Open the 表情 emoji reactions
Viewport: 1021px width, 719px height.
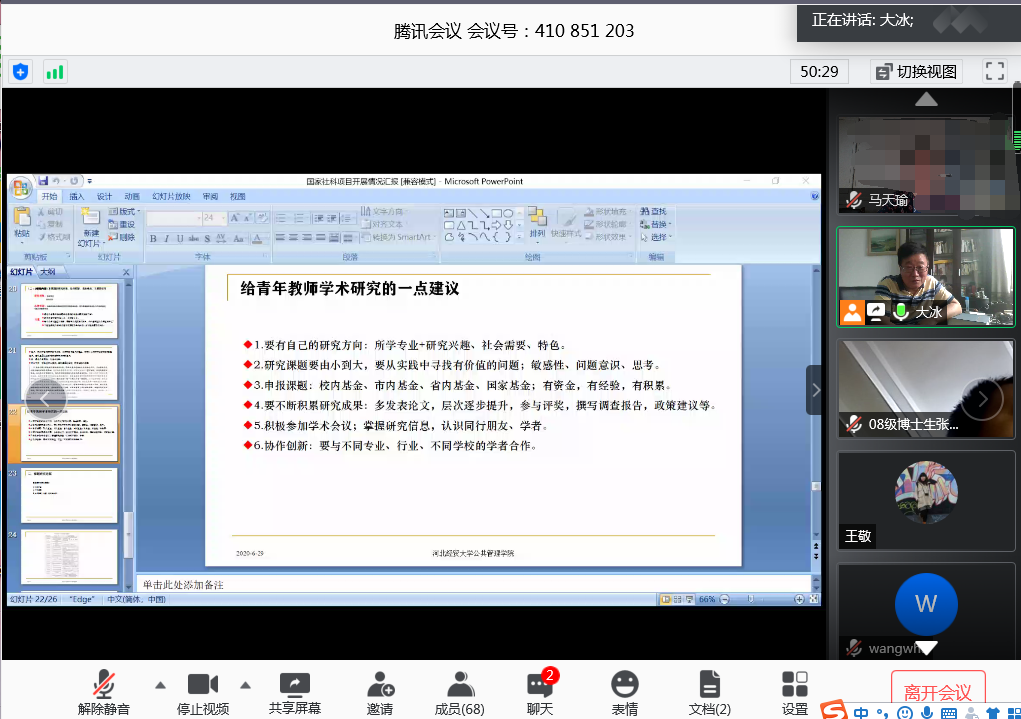[x=625, y=692]
